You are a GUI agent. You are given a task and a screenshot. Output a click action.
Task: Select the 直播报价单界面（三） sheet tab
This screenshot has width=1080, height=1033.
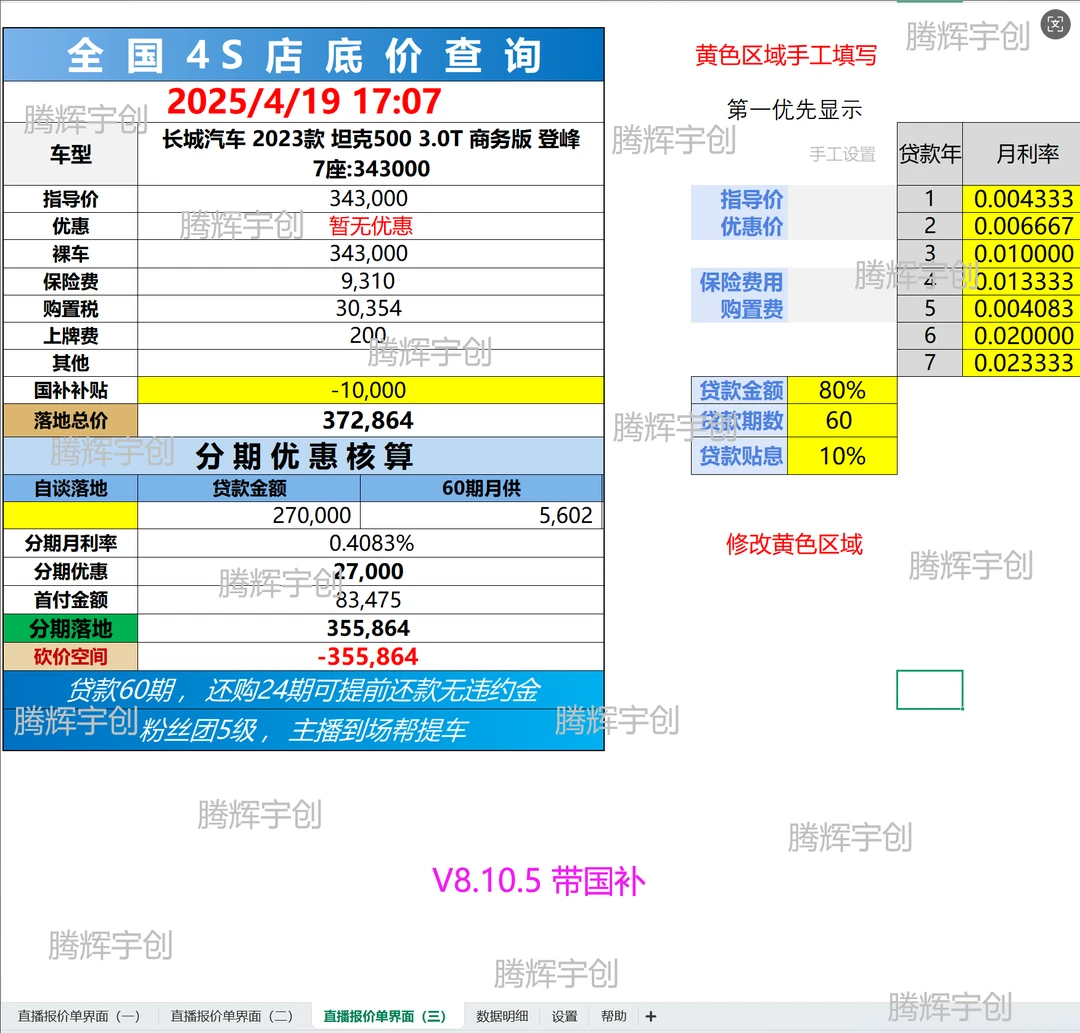[385, 1016]
